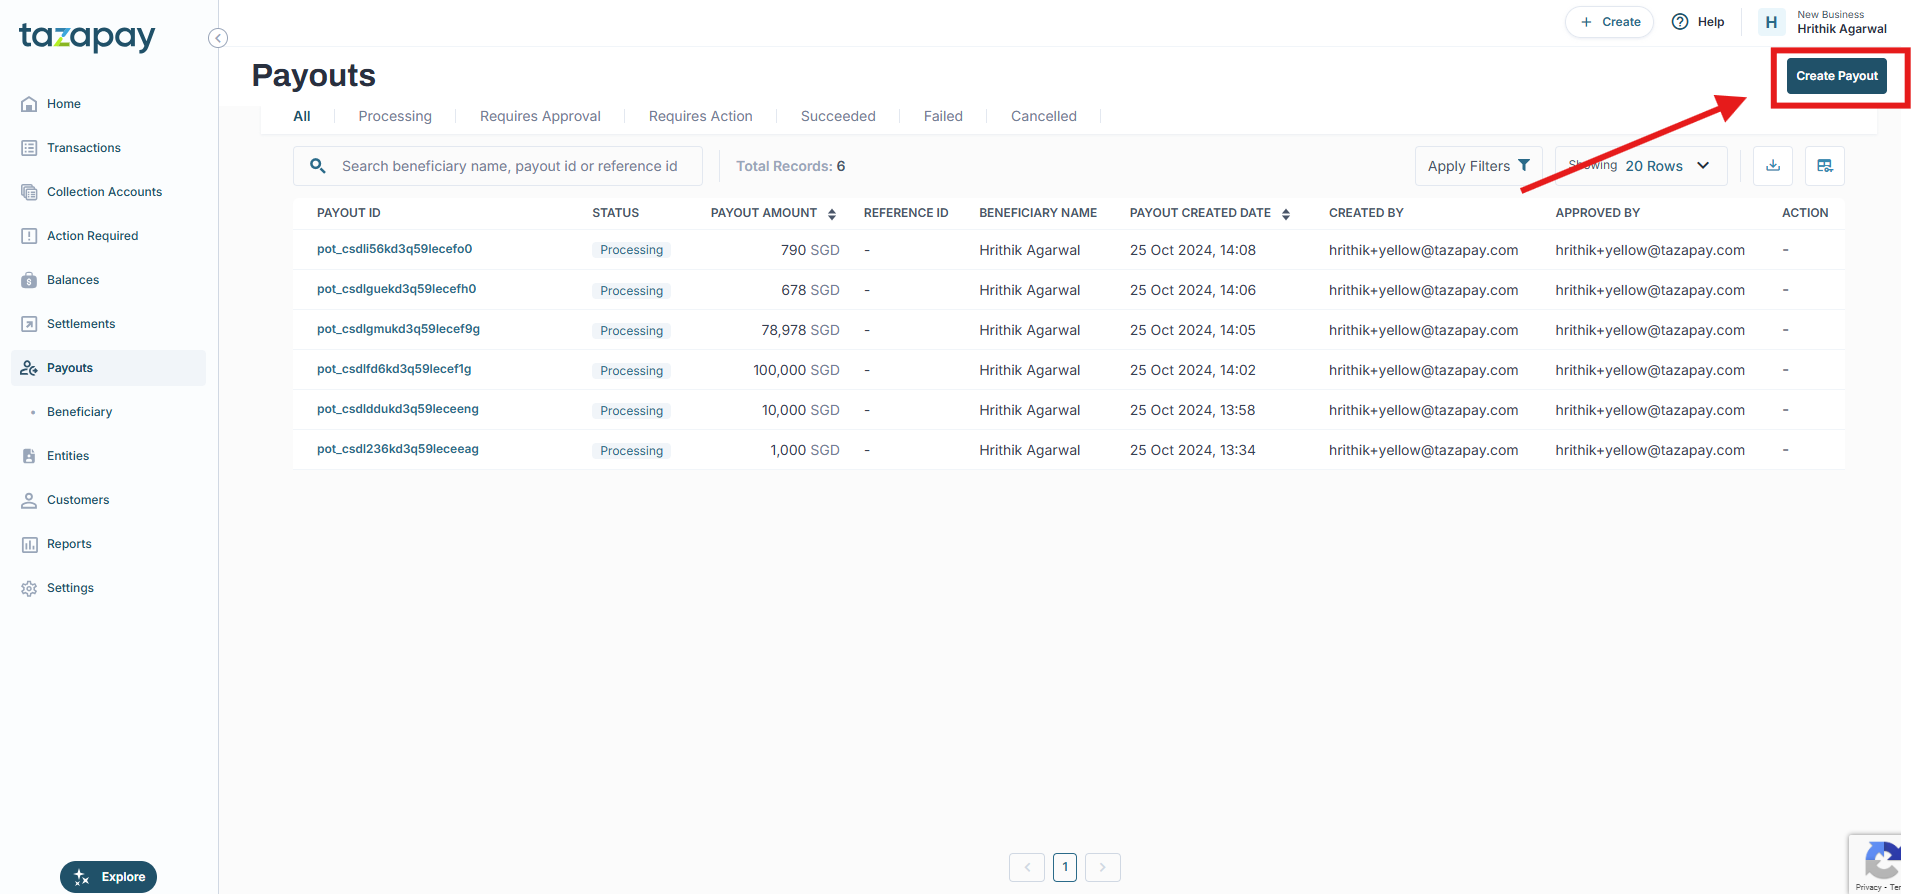Switch to the Processing tab
Image resolution: width=1911 pixels, height=894 pixels.
tap(395, 116)
